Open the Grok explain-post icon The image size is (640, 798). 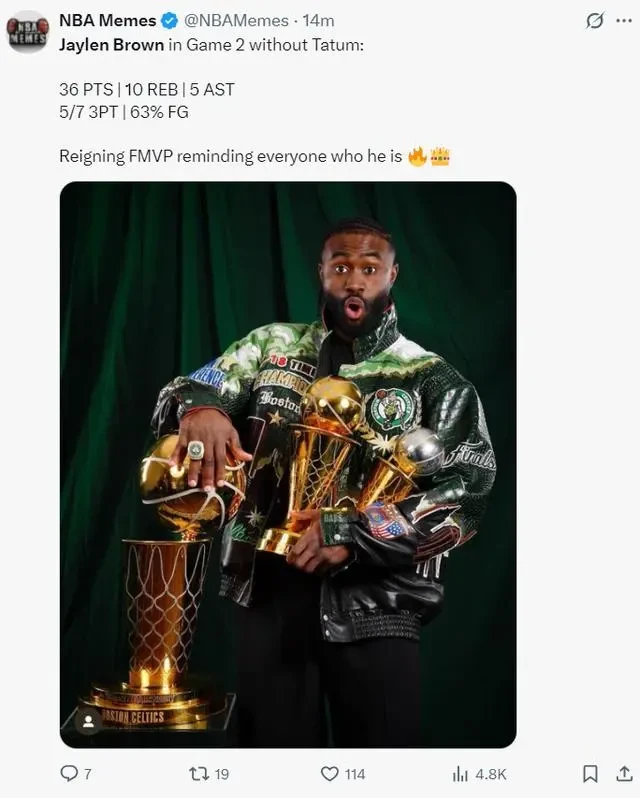(595, 21)
